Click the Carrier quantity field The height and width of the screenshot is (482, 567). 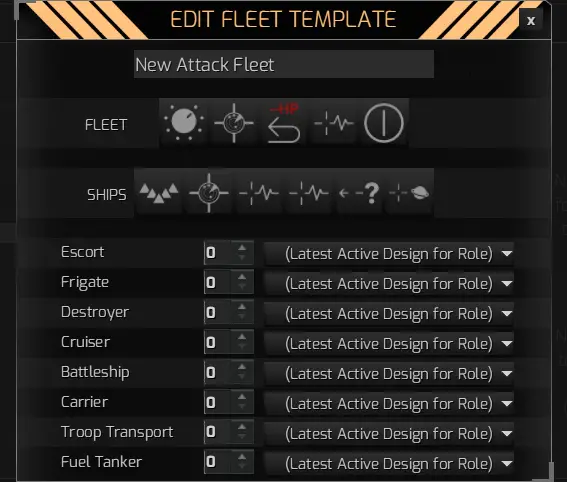(218, 402)
